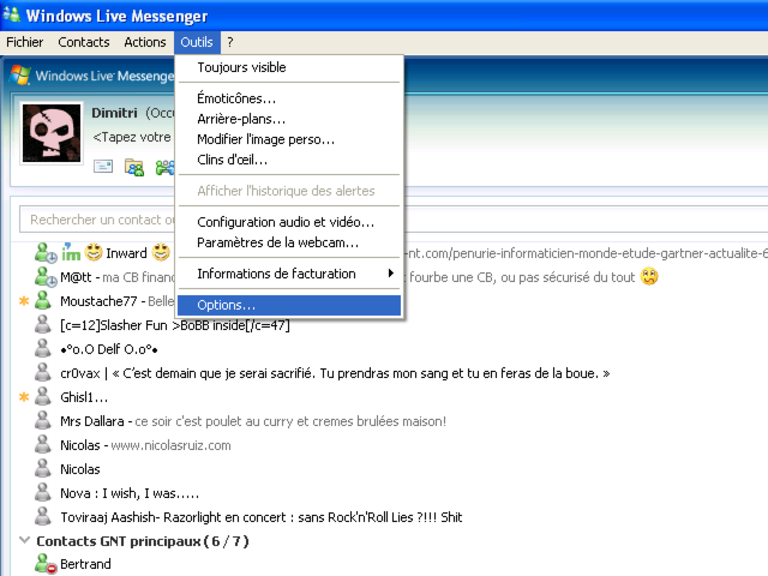768x576 pixels.
Task: Open the shared folders icon
Action: (x=134, y=168)
